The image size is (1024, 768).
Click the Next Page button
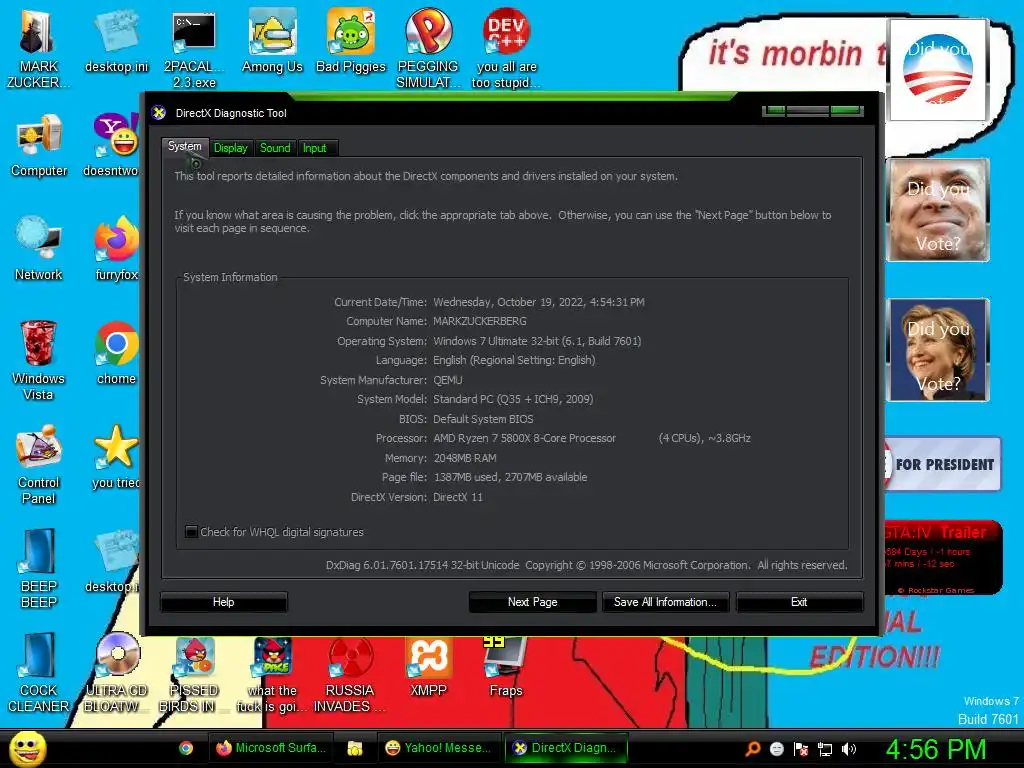click(x=532, y=602)
